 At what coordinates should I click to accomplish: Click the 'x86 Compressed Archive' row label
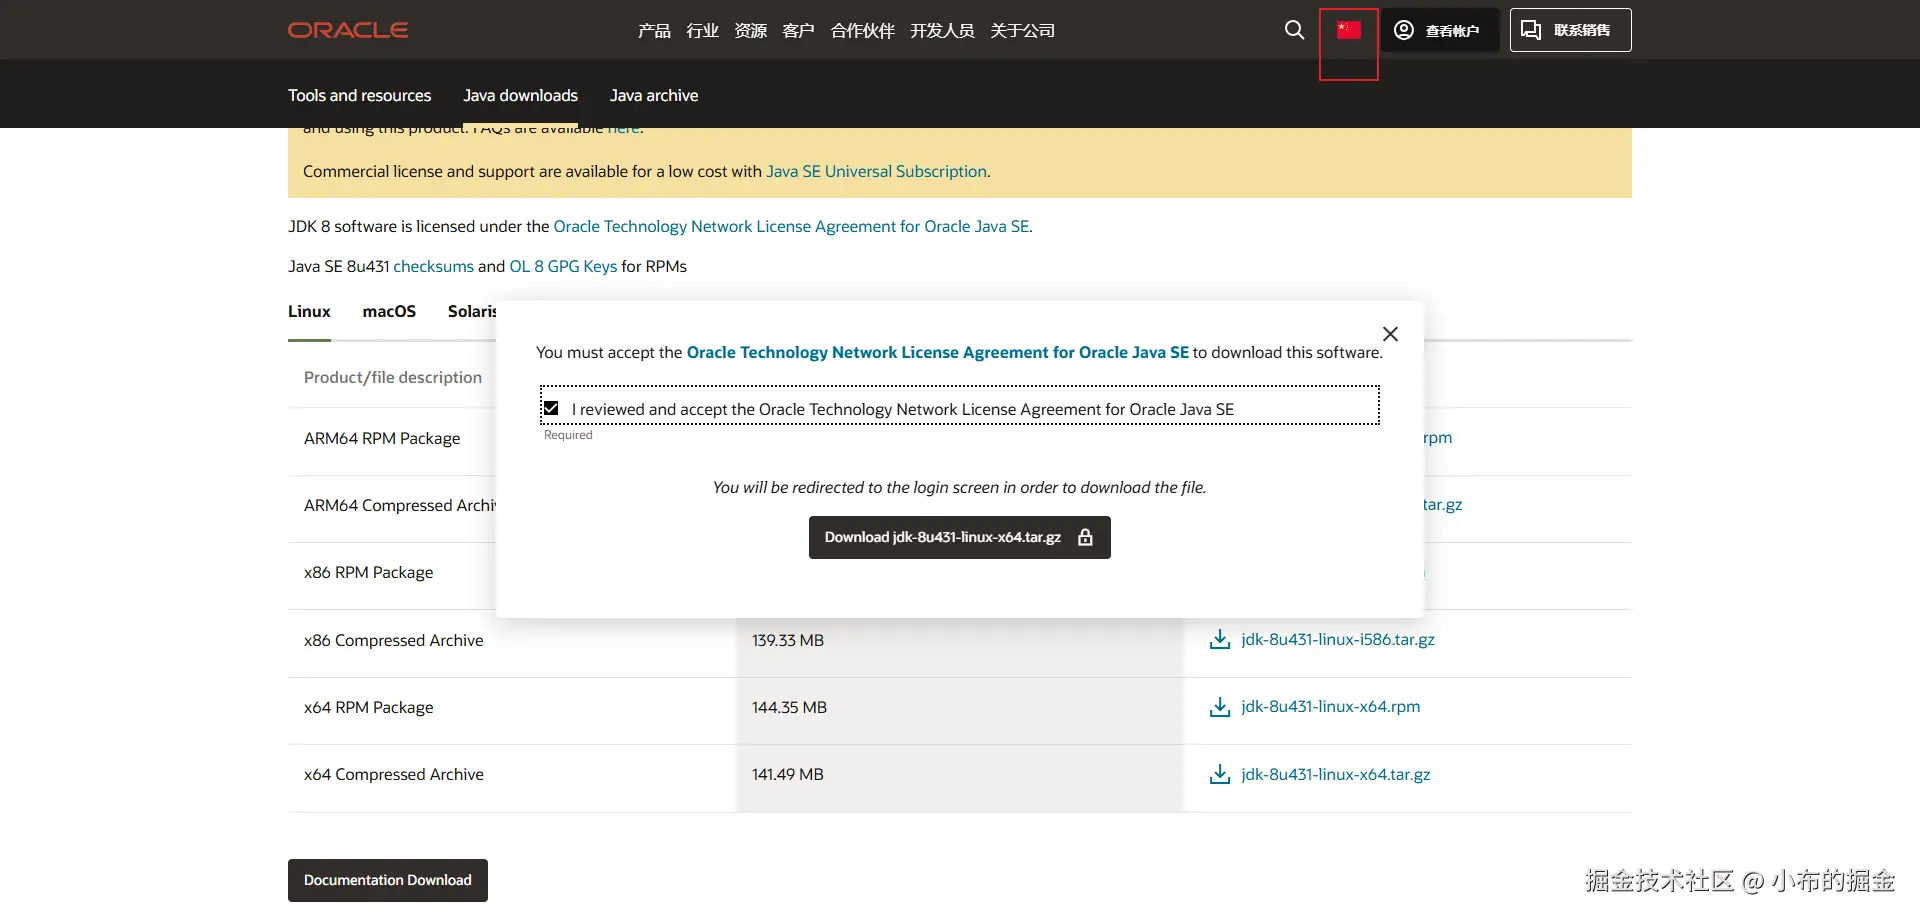point(394,640)
